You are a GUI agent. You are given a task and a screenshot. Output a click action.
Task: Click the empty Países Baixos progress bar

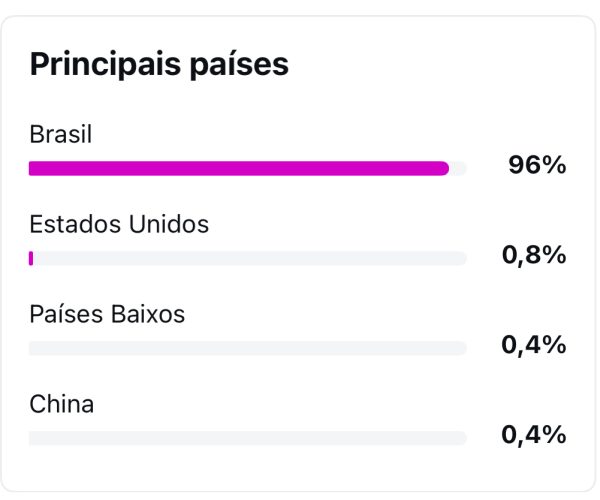(248, 349)
